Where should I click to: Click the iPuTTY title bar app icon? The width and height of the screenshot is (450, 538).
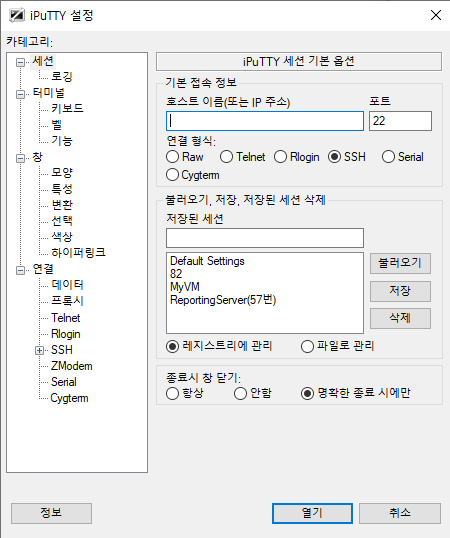(17, 15)
